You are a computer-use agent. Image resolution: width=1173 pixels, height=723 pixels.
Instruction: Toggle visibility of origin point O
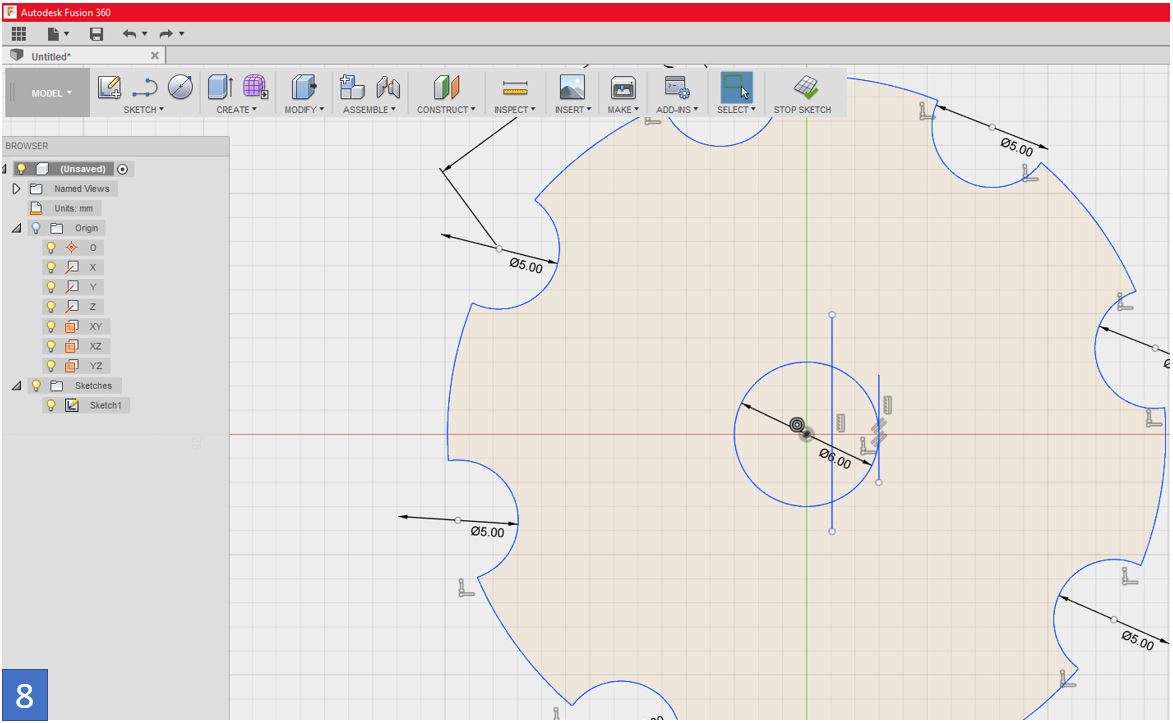pyautogui.click(x=51, y=248)
